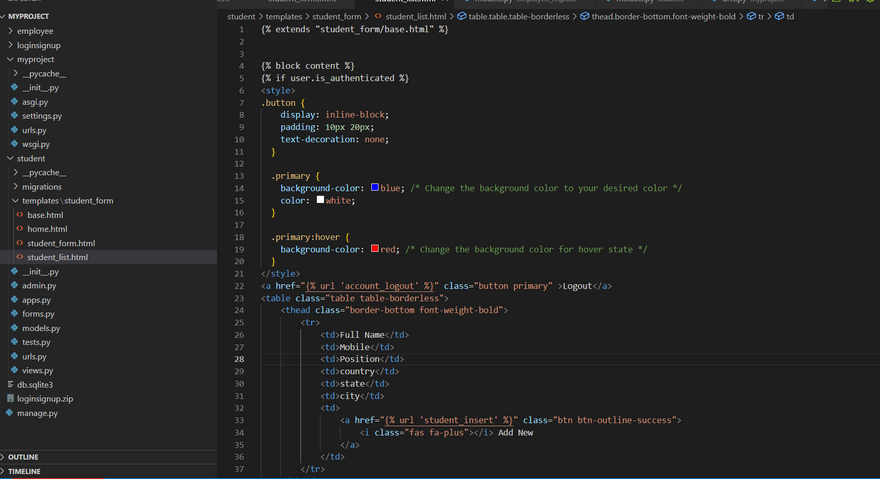Click the red color swatch for hover

tap(374, 249)
